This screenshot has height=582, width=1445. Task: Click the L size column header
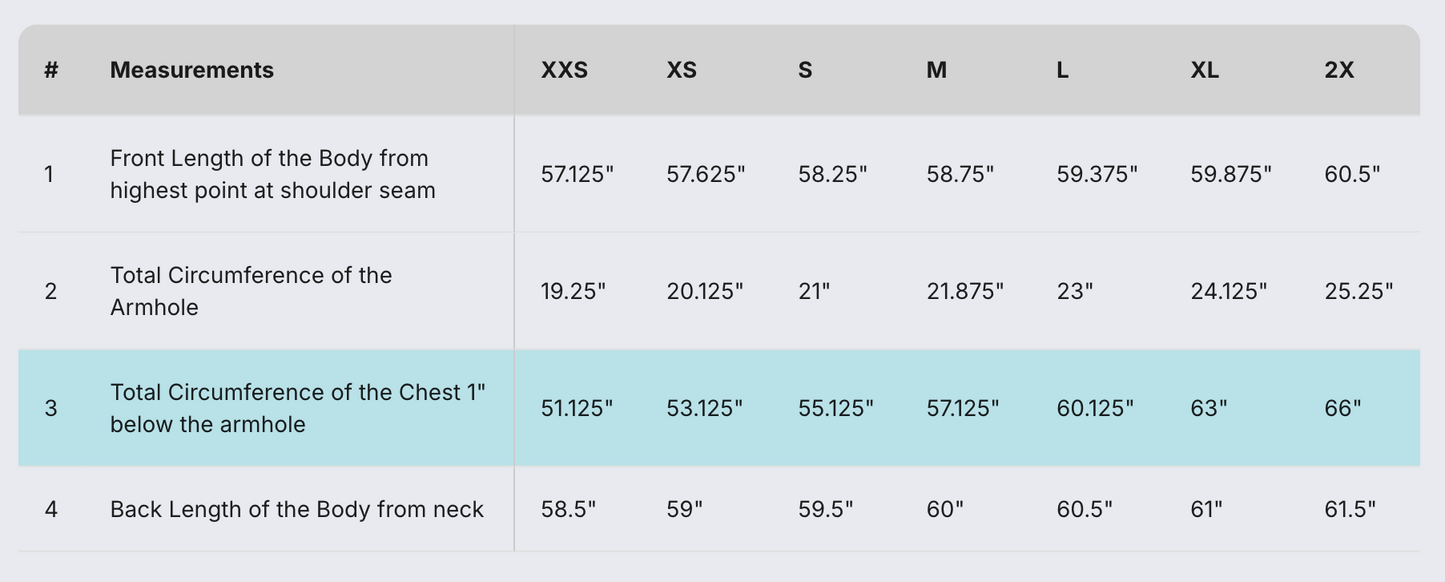pyautogui.click(x=1062, y=70)
